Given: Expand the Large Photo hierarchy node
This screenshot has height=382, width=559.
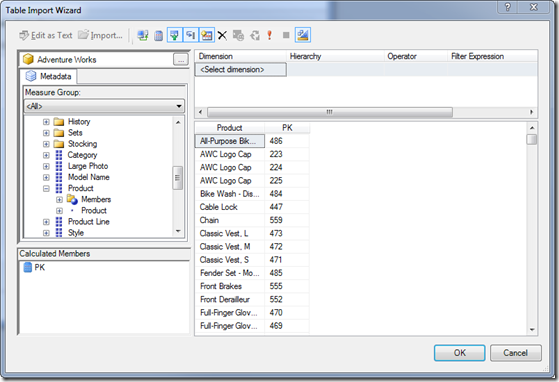Looking at the screenshot, I should [46, 166].
